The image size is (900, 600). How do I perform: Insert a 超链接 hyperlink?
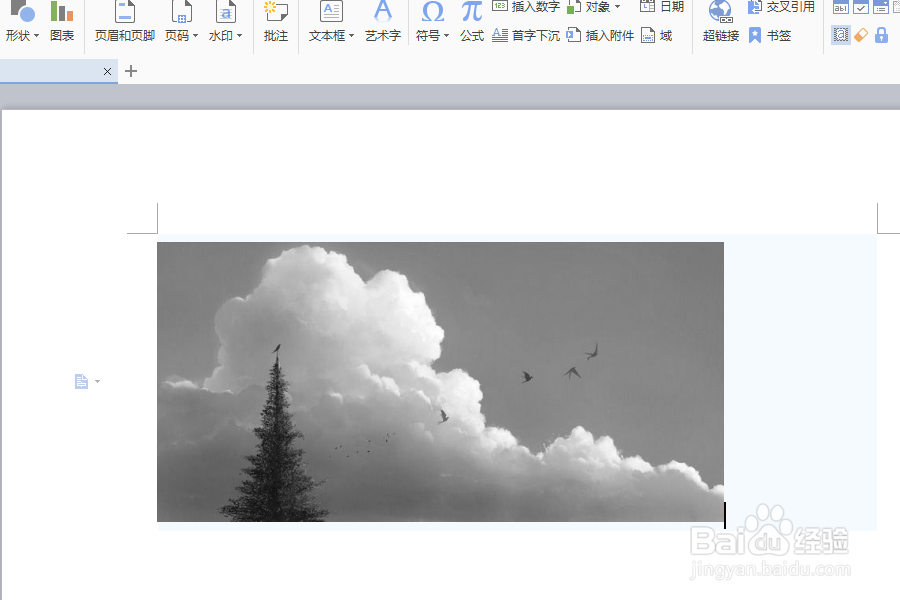pos(720,23)
